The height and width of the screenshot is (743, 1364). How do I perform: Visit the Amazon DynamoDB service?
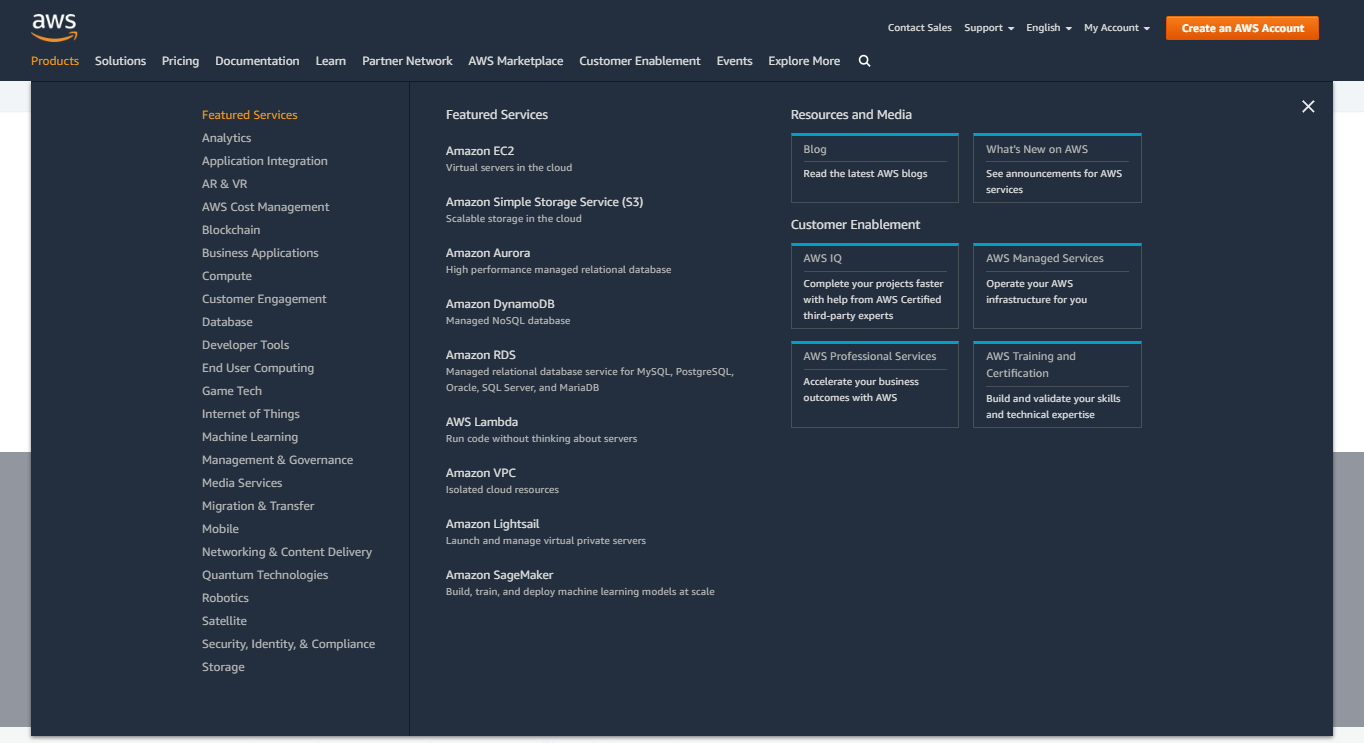click(x=500, y=304)
